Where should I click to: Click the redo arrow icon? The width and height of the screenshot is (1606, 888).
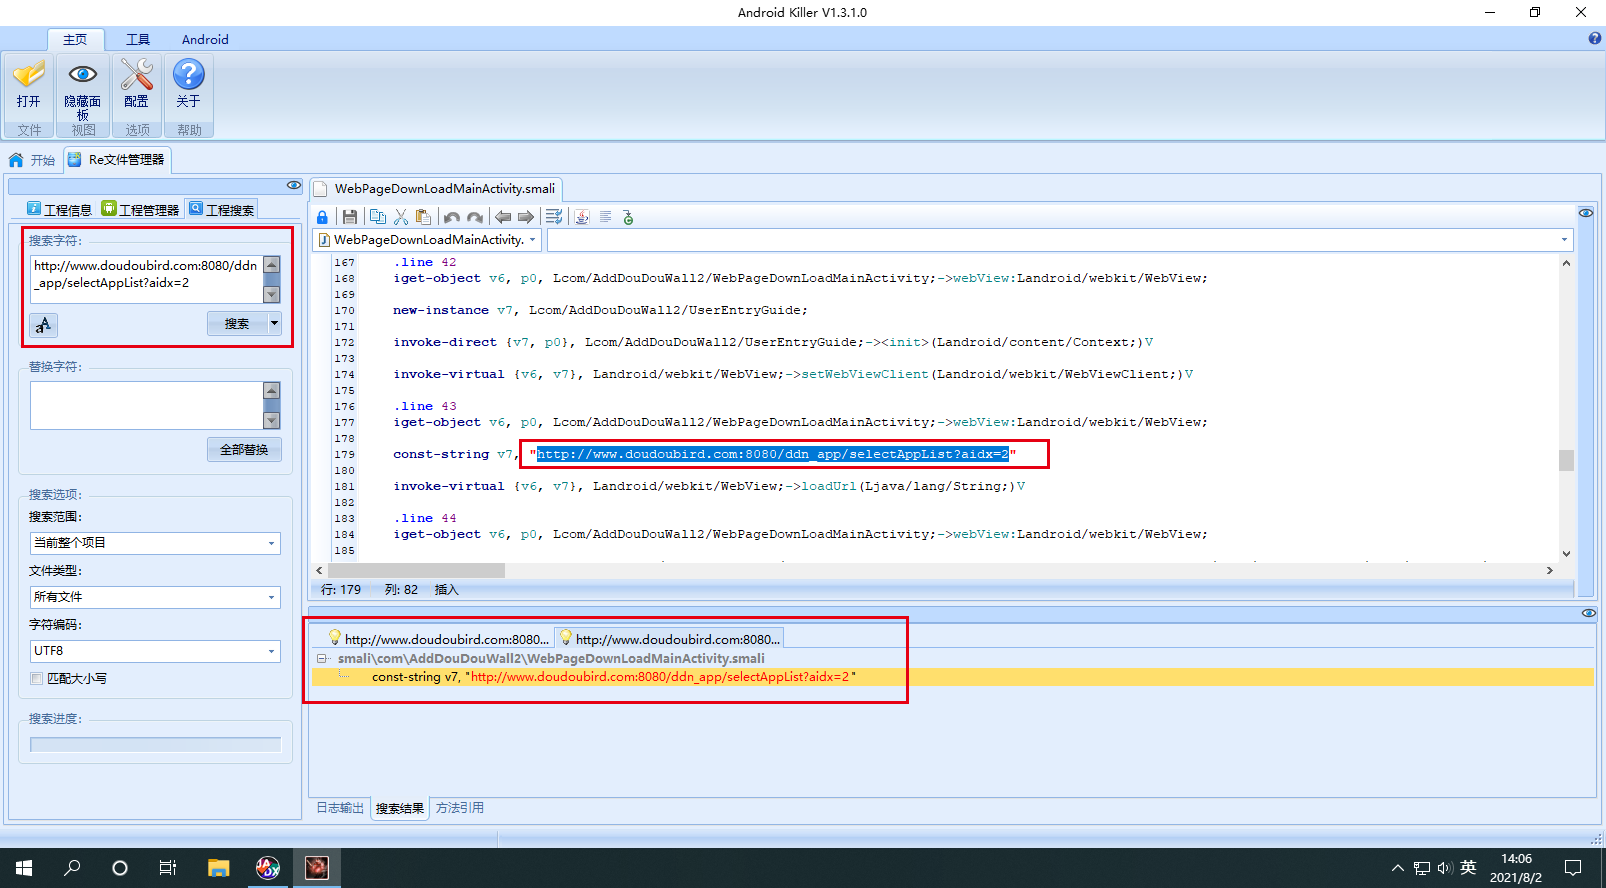[x=475, y=217]
